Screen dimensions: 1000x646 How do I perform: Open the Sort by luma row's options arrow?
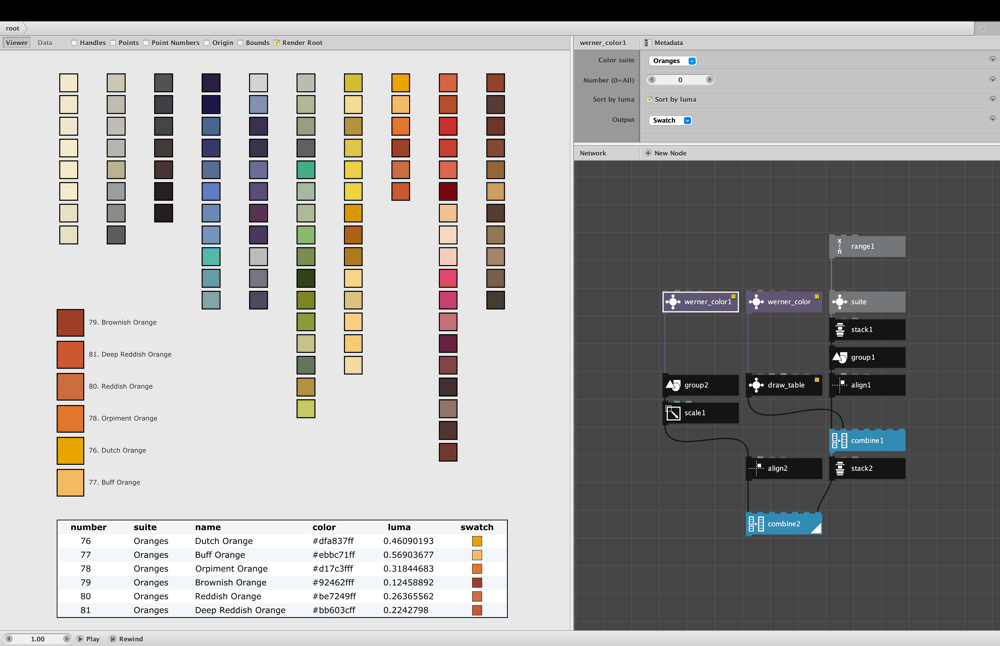click(x=992, y=99)
